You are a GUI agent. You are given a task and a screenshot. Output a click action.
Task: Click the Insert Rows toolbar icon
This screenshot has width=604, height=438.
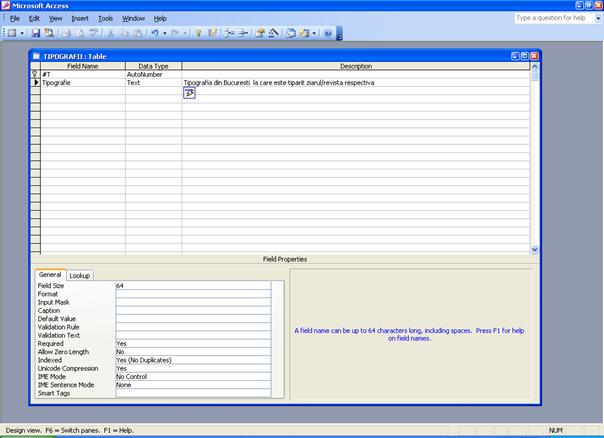pos(228,33)
